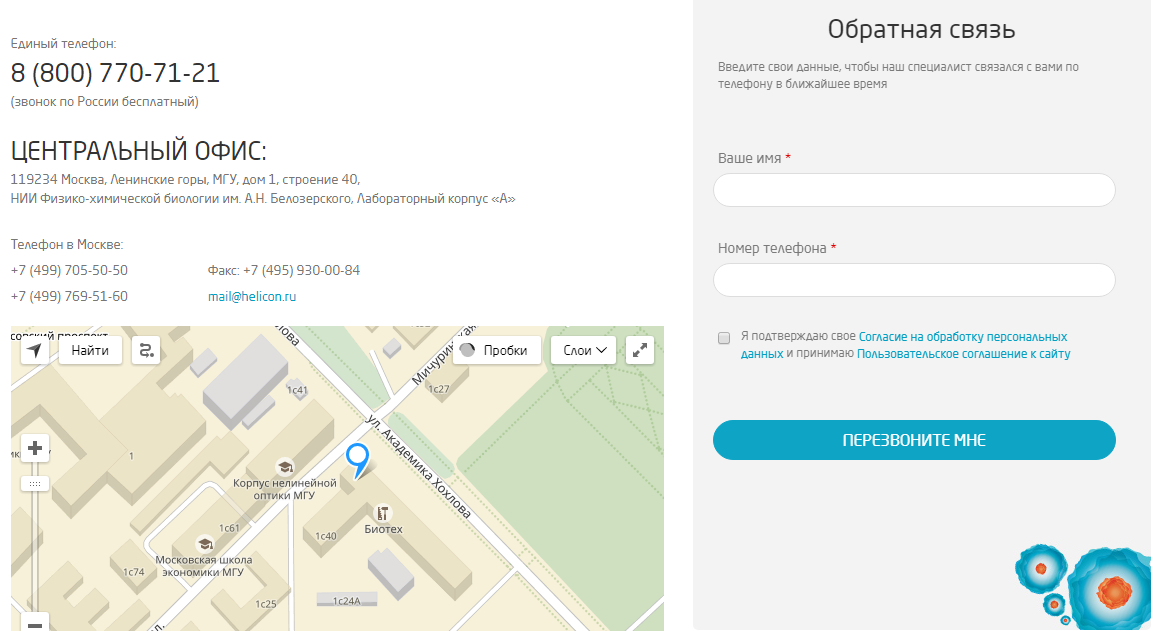Zoom in the map with plus button
The image size is (1171, 631).
(35, 448)
